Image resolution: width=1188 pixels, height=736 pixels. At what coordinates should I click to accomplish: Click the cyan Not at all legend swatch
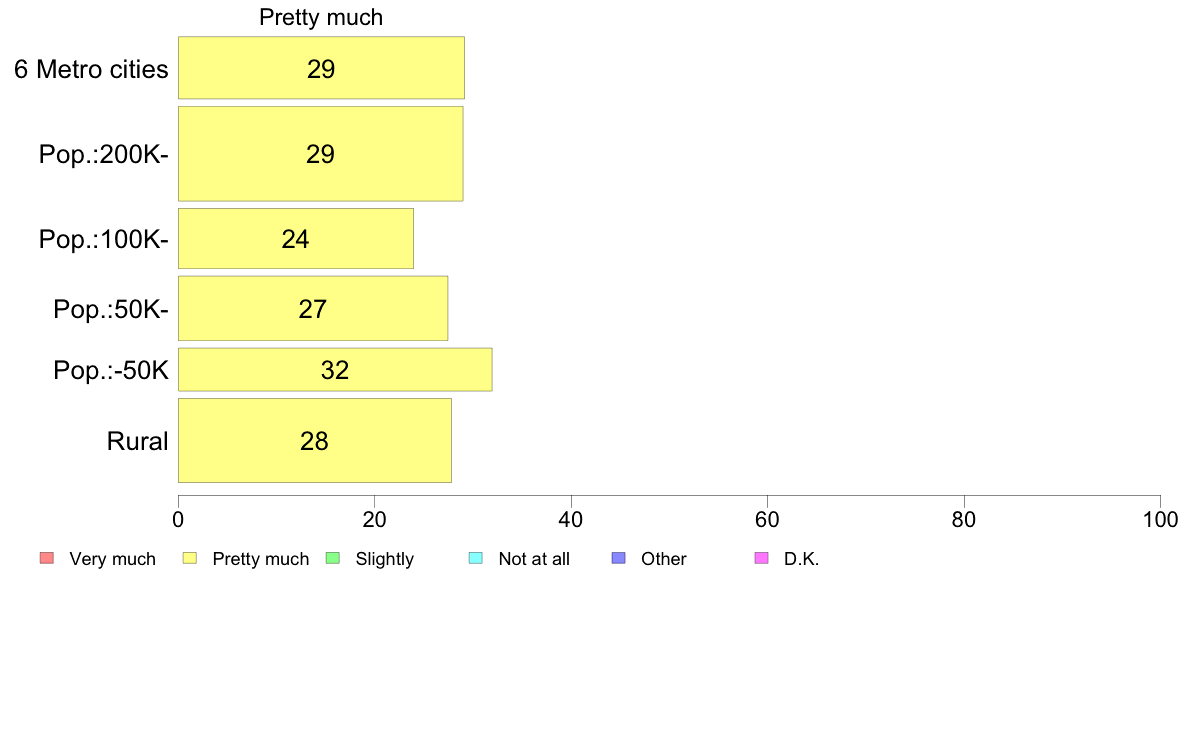476,559
